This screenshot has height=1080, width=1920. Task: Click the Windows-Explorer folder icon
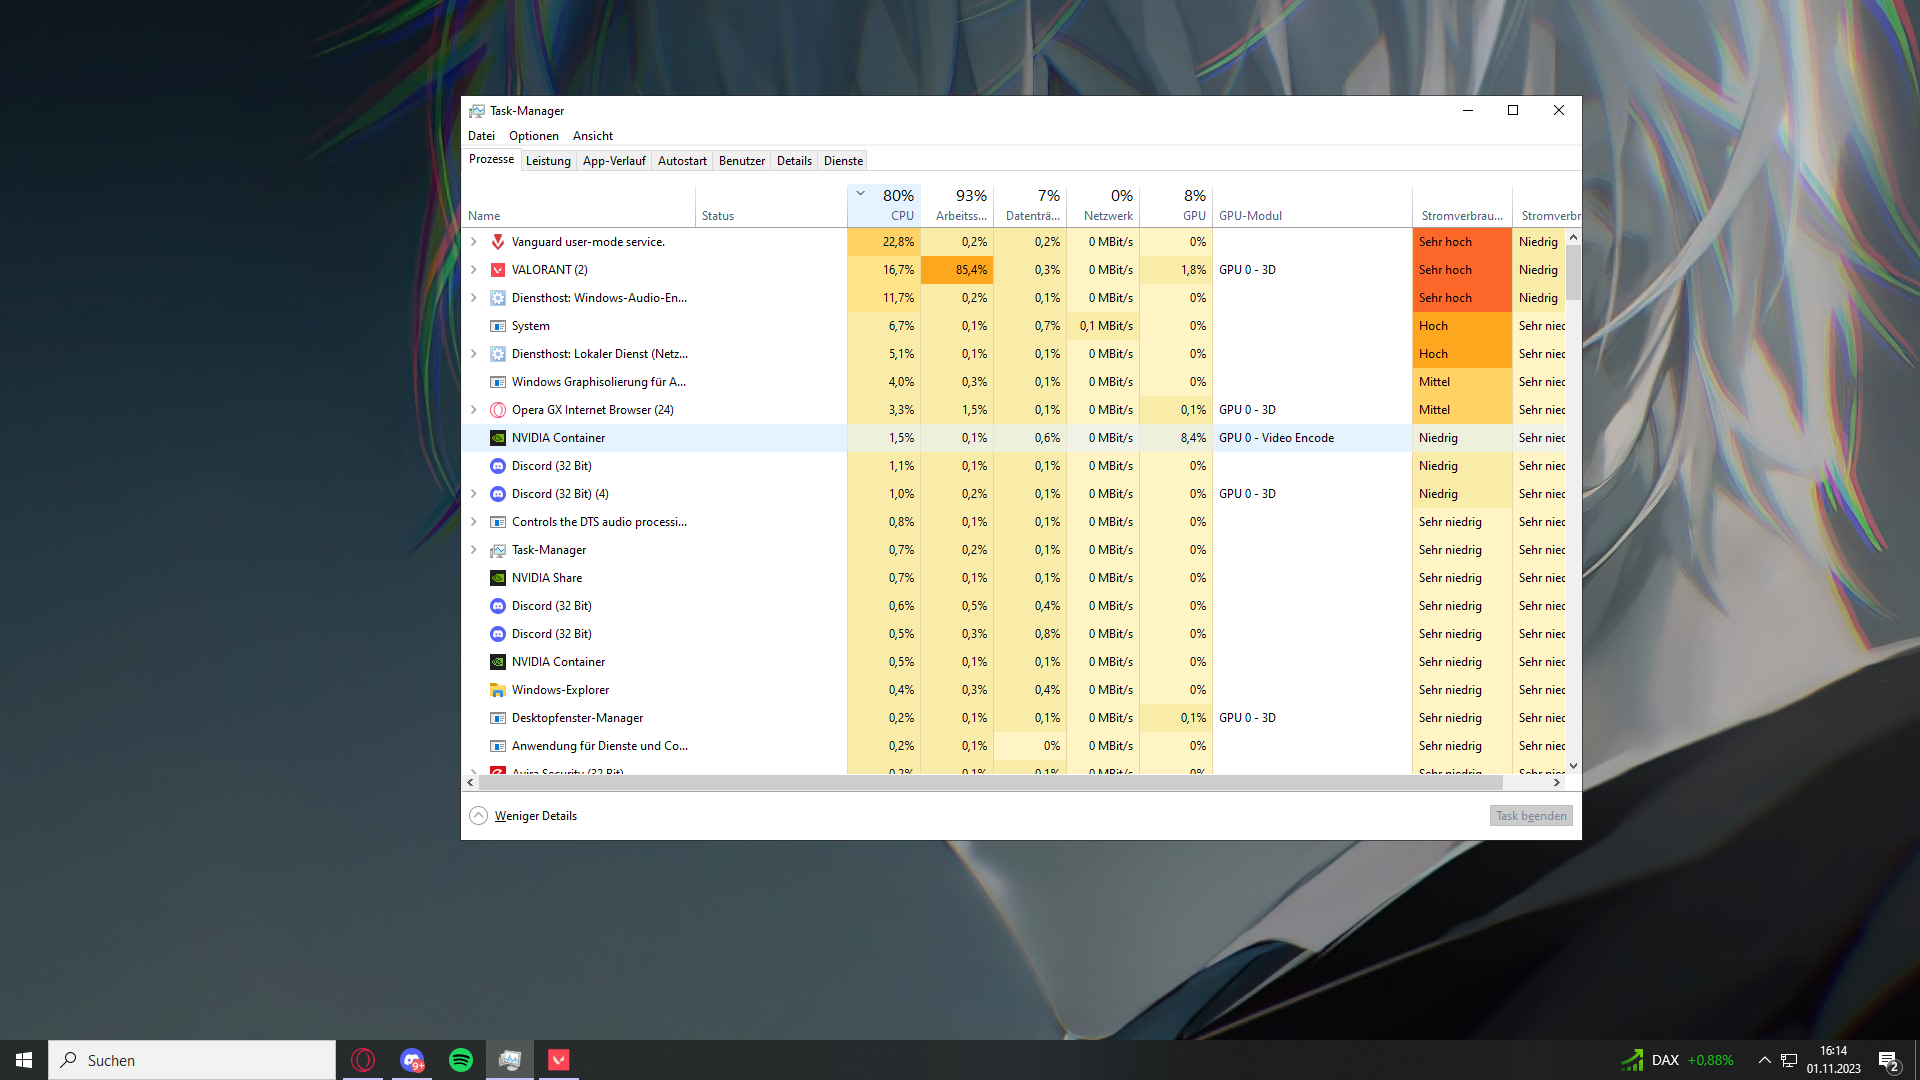pyautogui.click(x=498, y=690)
